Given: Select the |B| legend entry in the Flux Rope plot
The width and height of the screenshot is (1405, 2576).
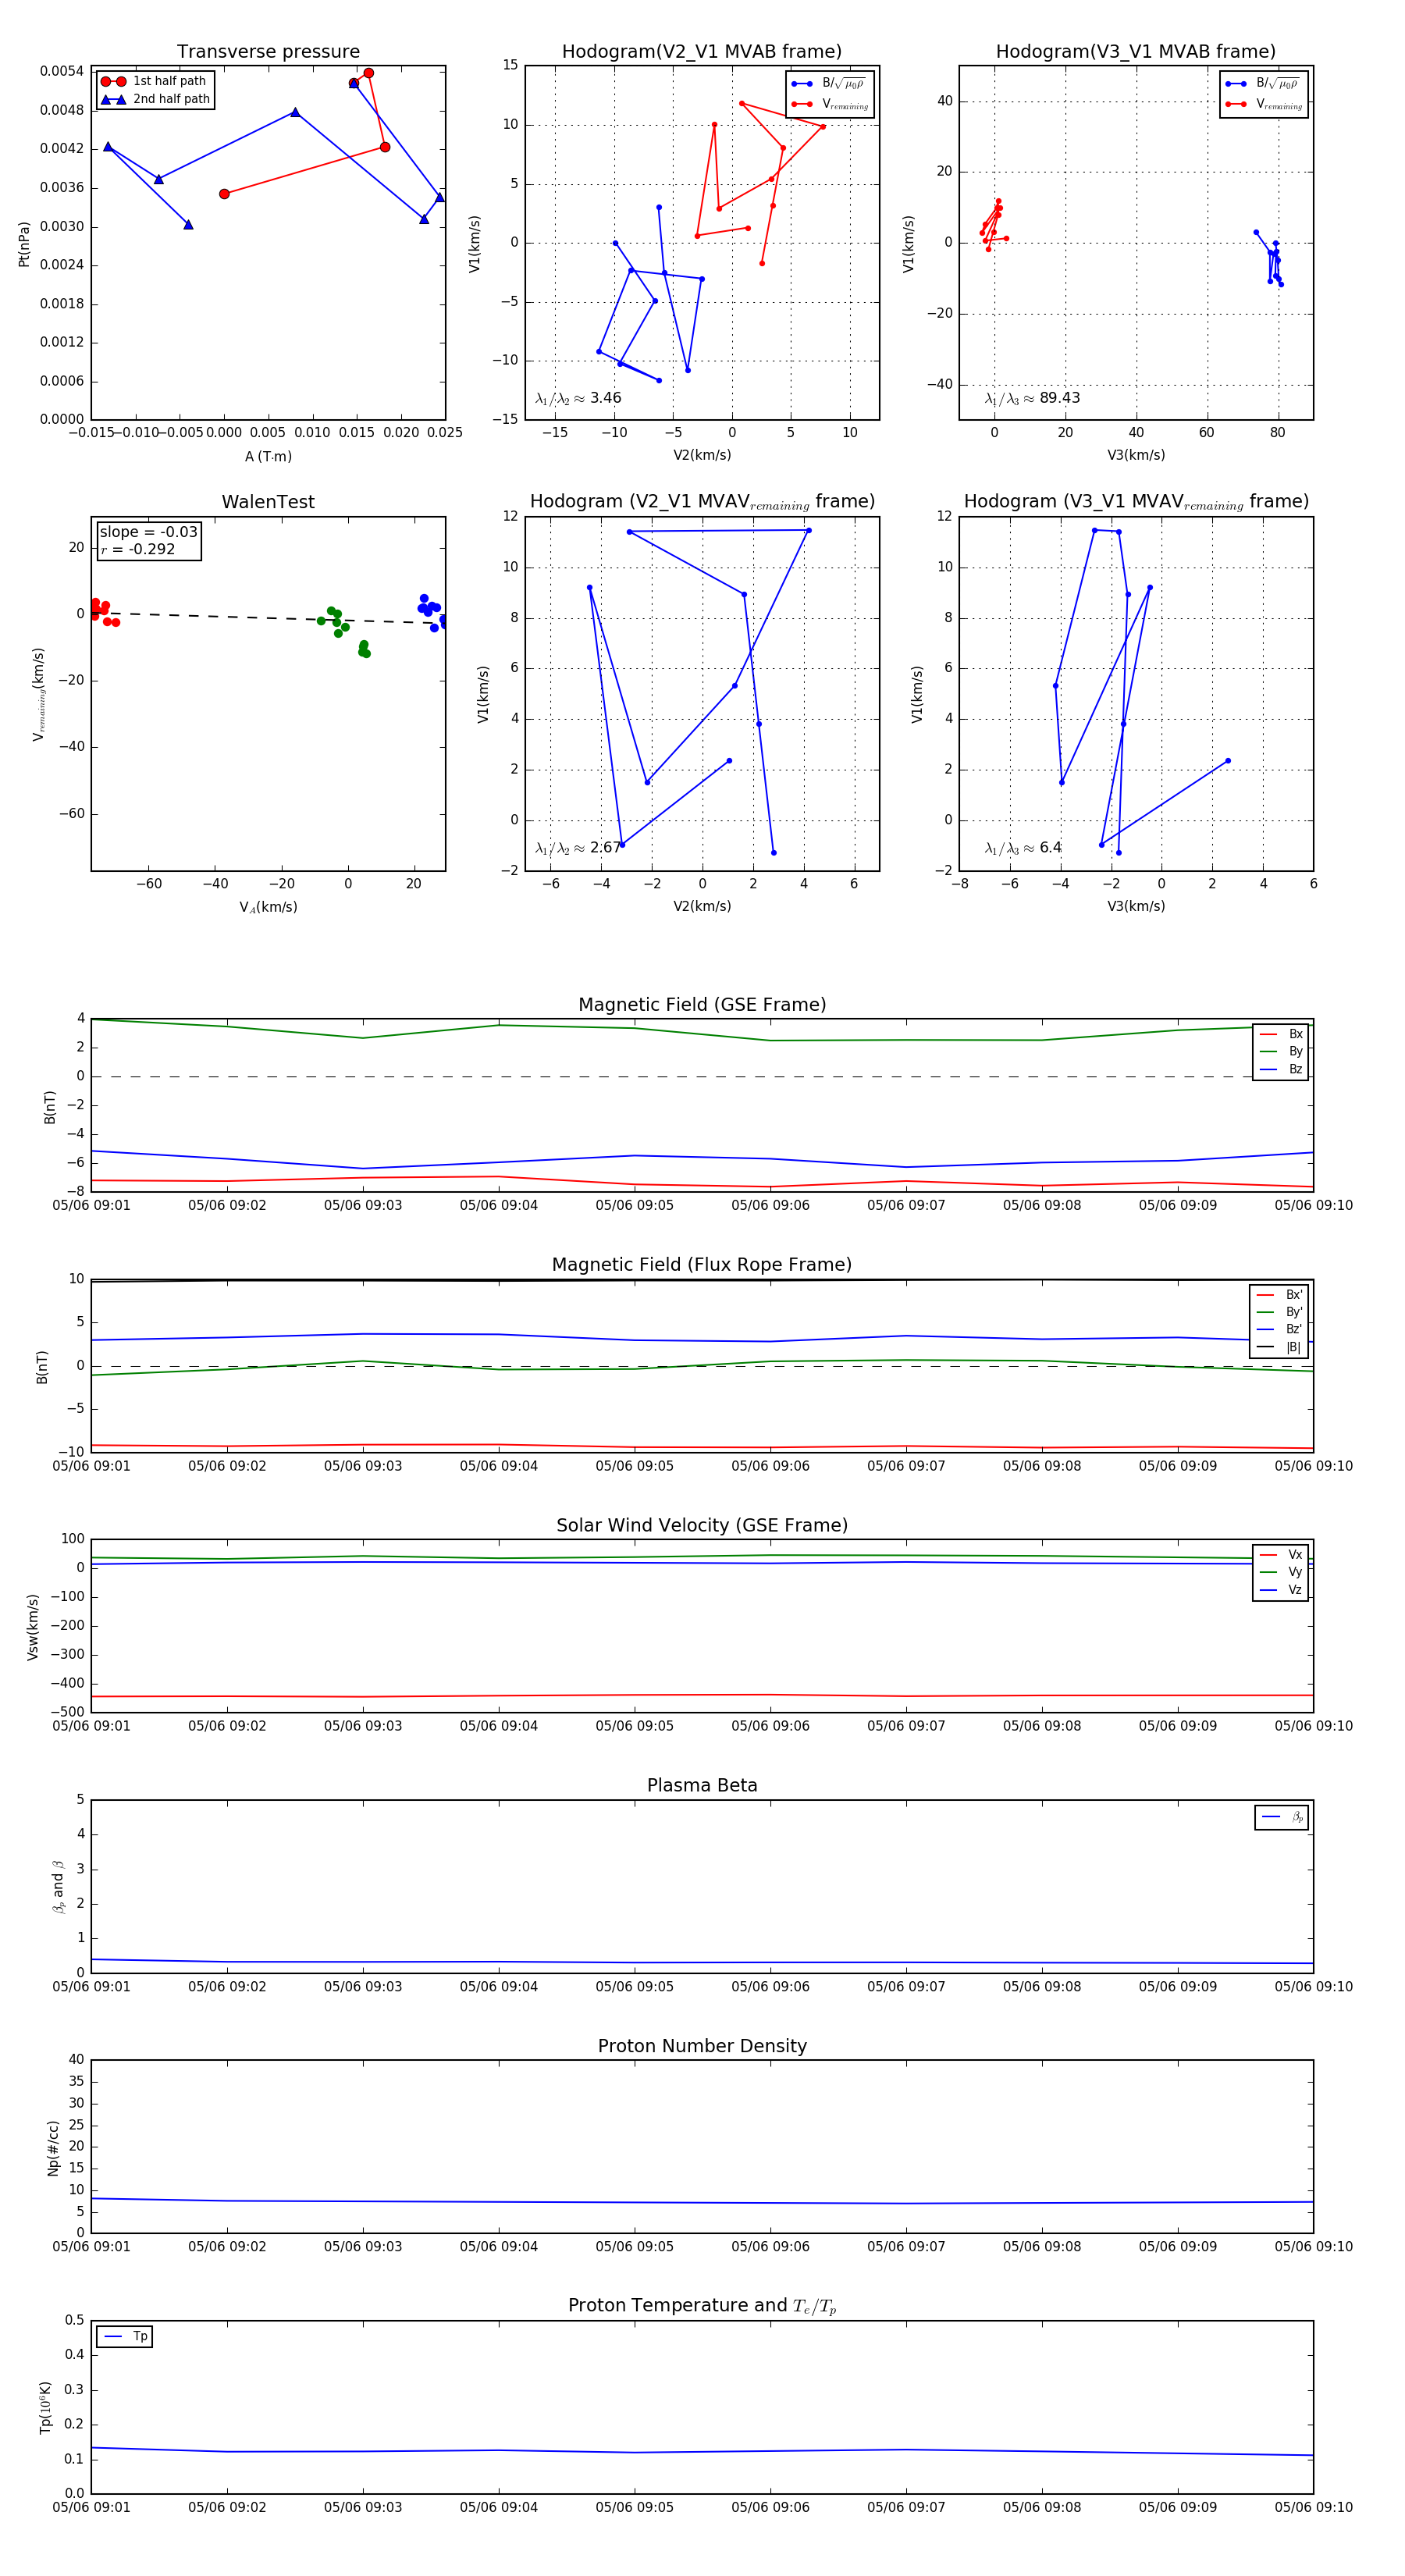Looking at the screenshot, I should 1280,1347.
